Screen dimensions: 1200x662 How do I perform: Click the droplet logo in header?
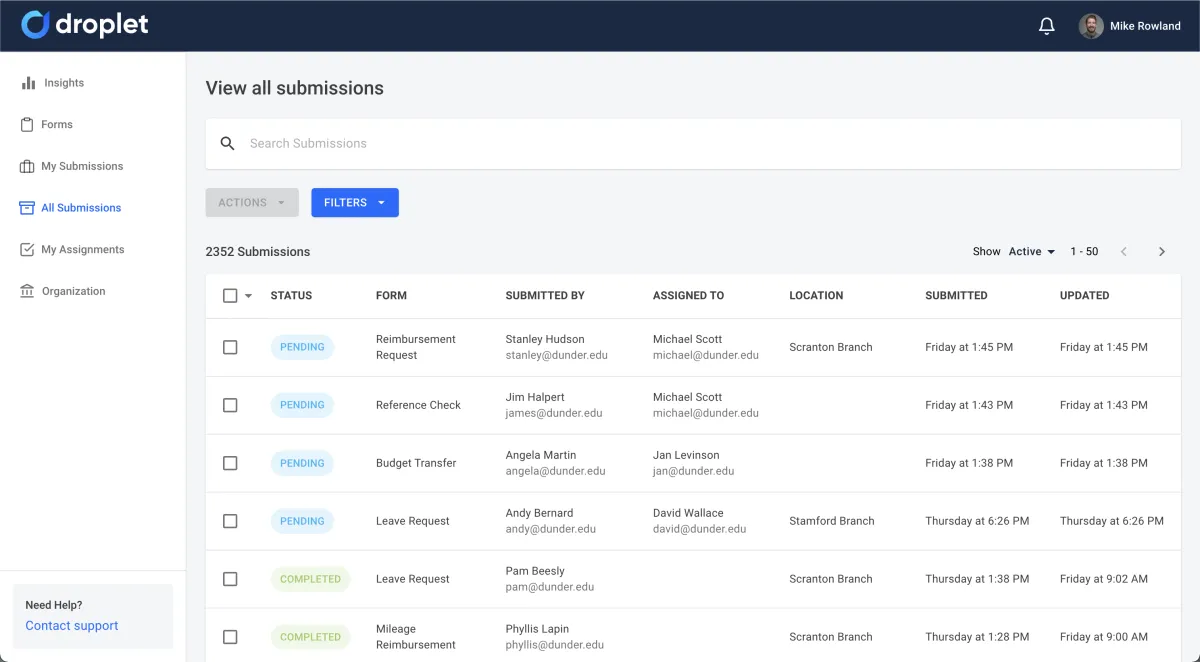click(85, 25)
